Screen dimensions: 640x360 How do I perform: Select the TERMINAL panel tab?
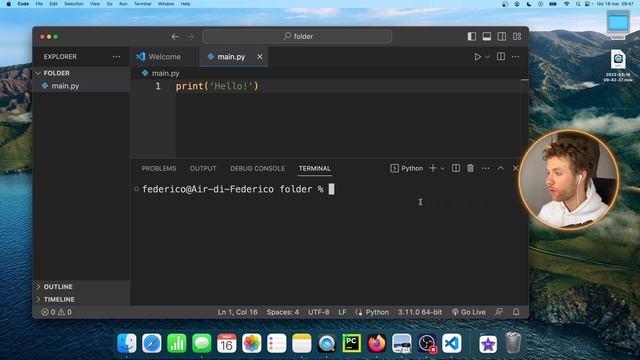tap(314, 169)
